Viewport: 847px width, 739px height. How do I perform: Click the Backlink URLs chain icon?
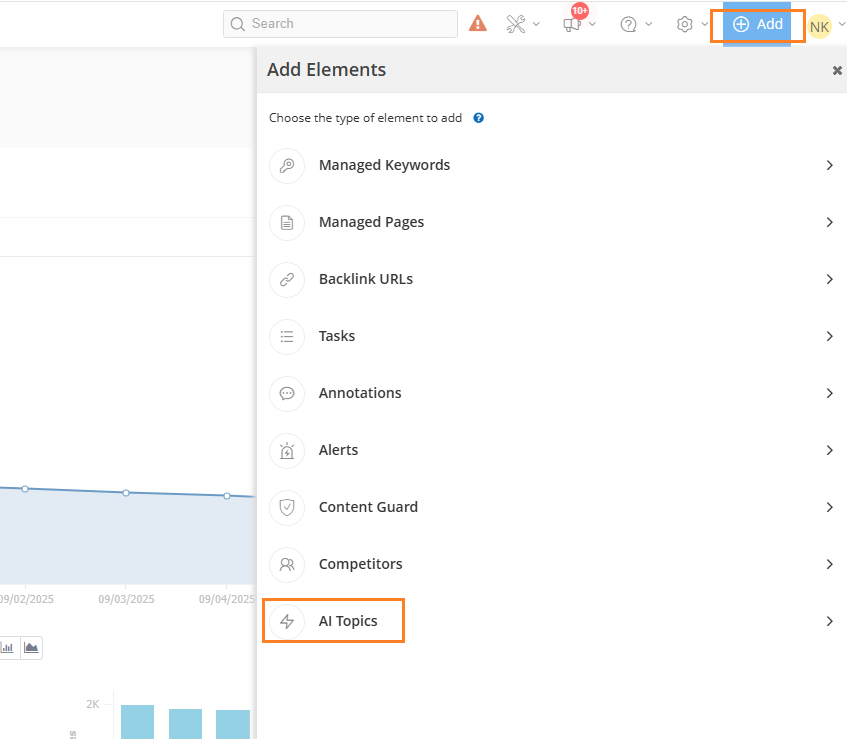click(x=287, y=280)
